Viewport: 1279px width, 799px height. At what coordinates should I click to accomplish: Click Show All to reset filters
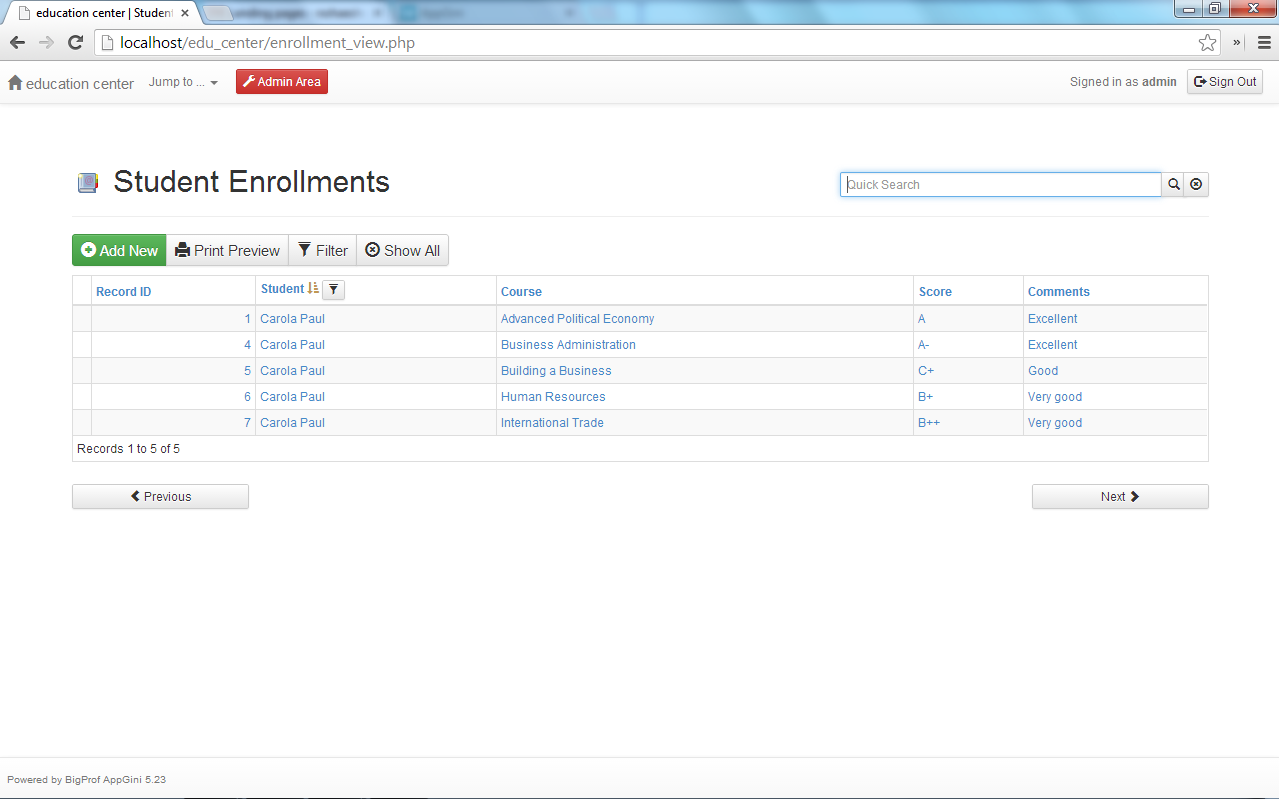(x=402, y=251)
